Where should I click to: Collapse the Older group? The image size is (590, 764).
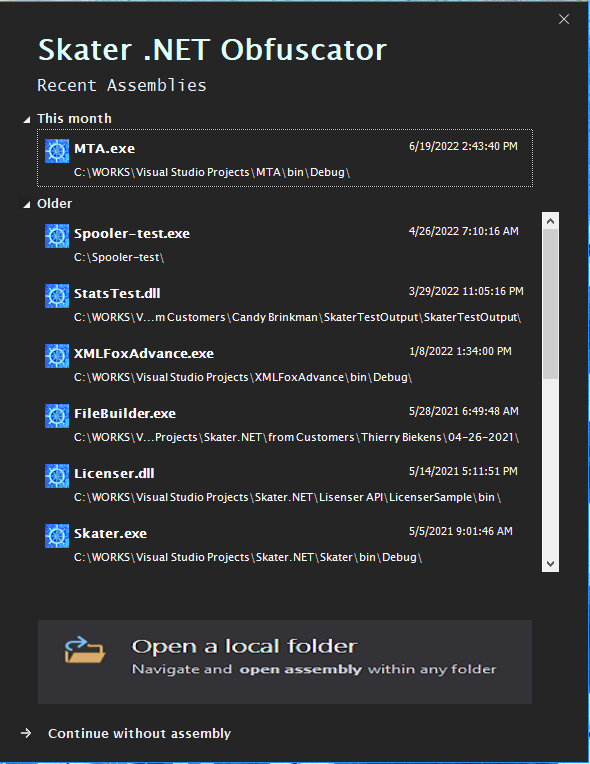[x=27, y=205]
